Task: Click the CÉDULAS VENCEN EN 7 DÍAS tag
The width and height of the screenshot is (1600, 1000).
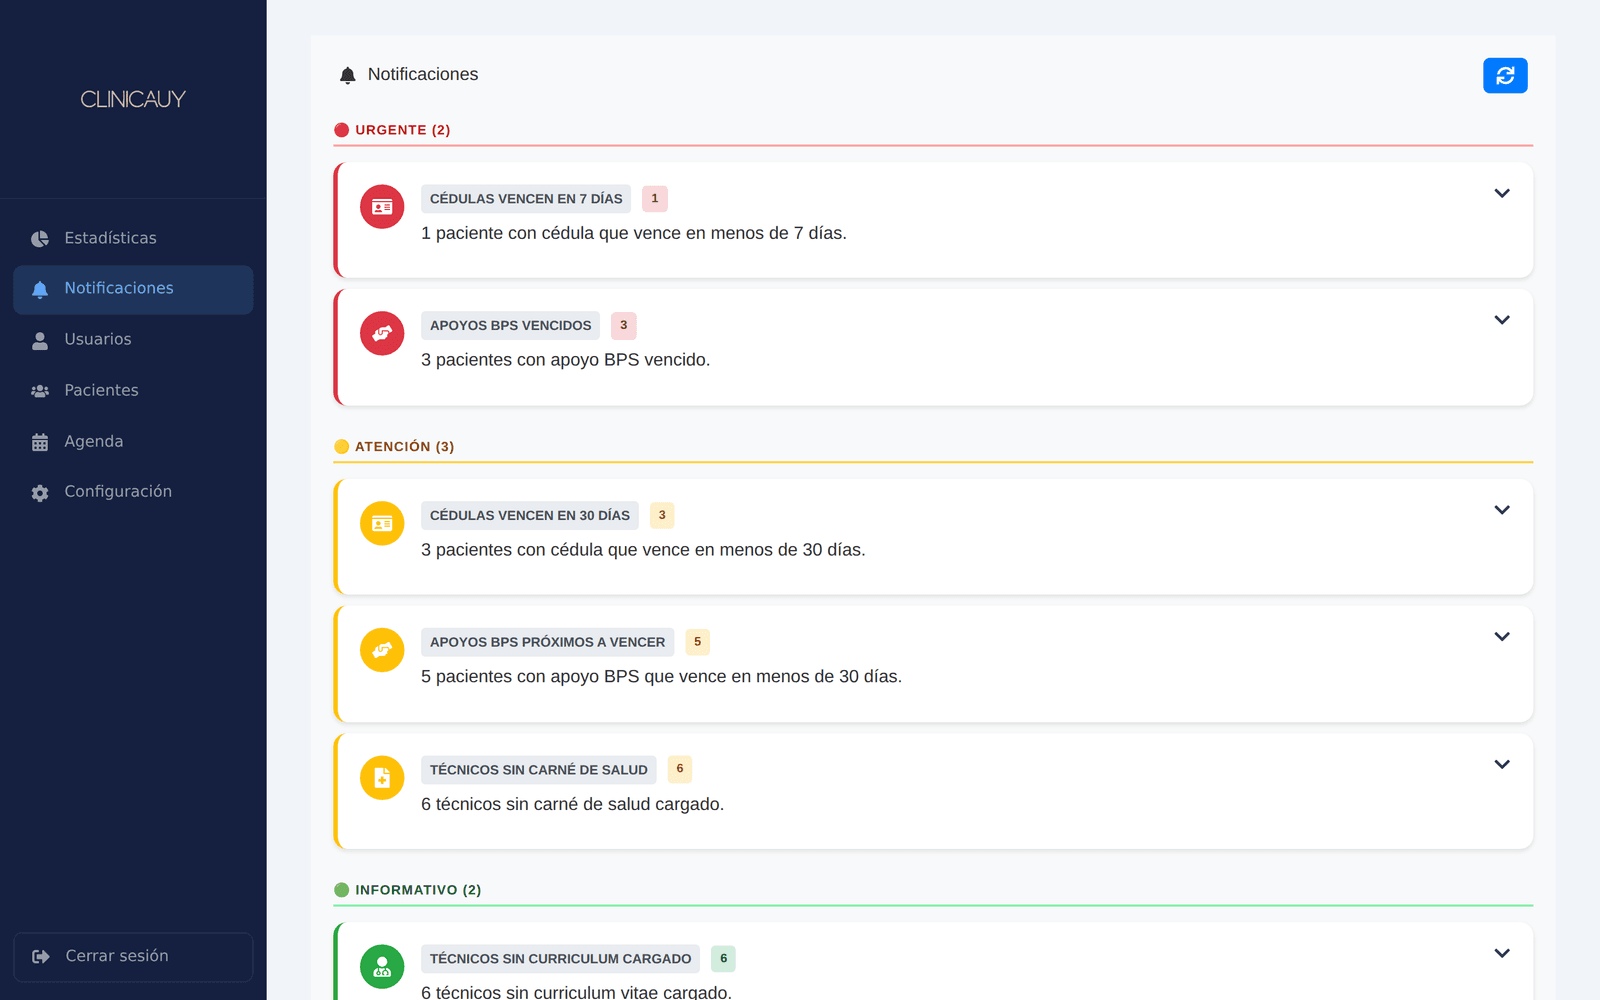Action: (x=526, y=199)
